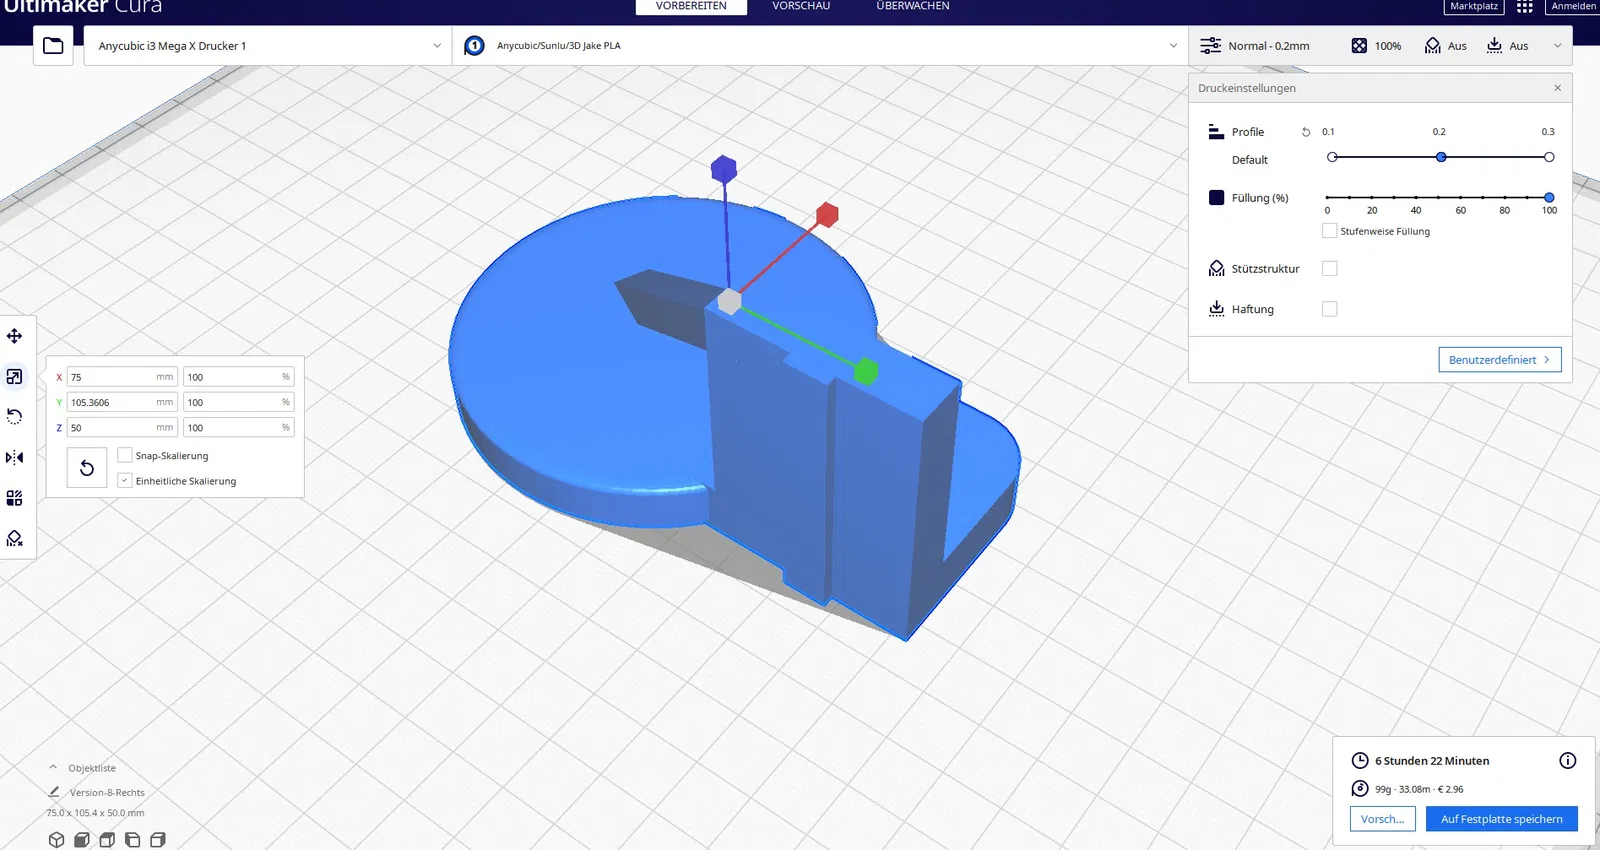The width and height of the screenshot is (1600, 850).
Task: Click Y scale percent field
Action: (x=239, y=402)
